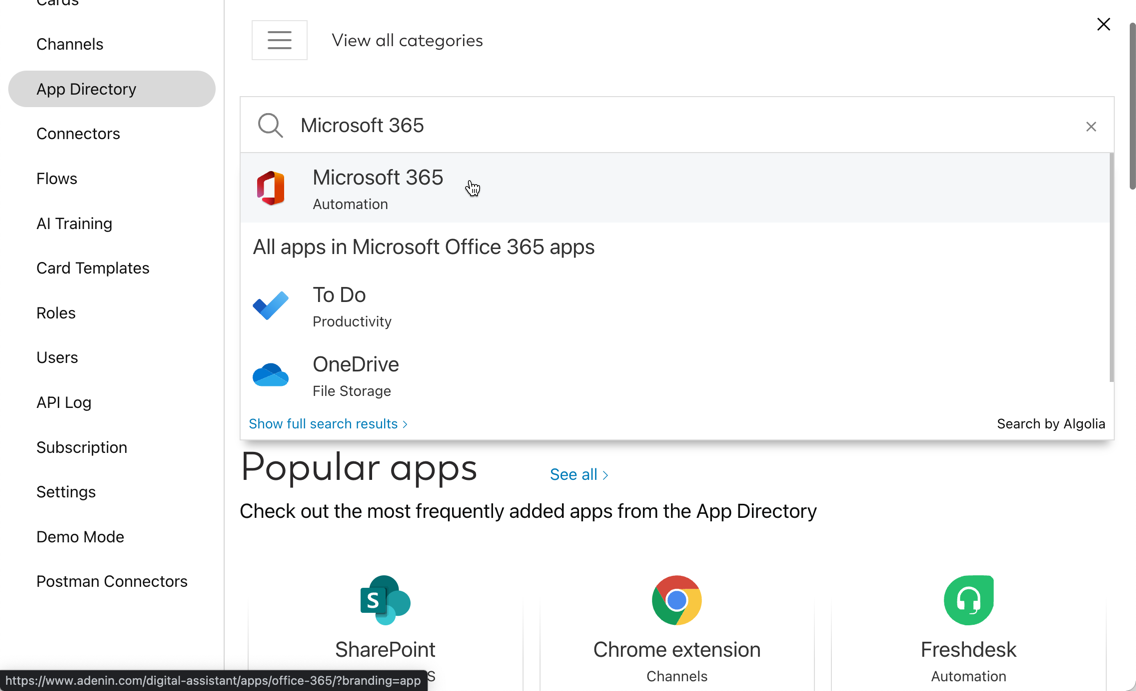Screen dimensions: 1136x691
Task: Open Card Templates in the sidebar
Action: coord(93,268)
